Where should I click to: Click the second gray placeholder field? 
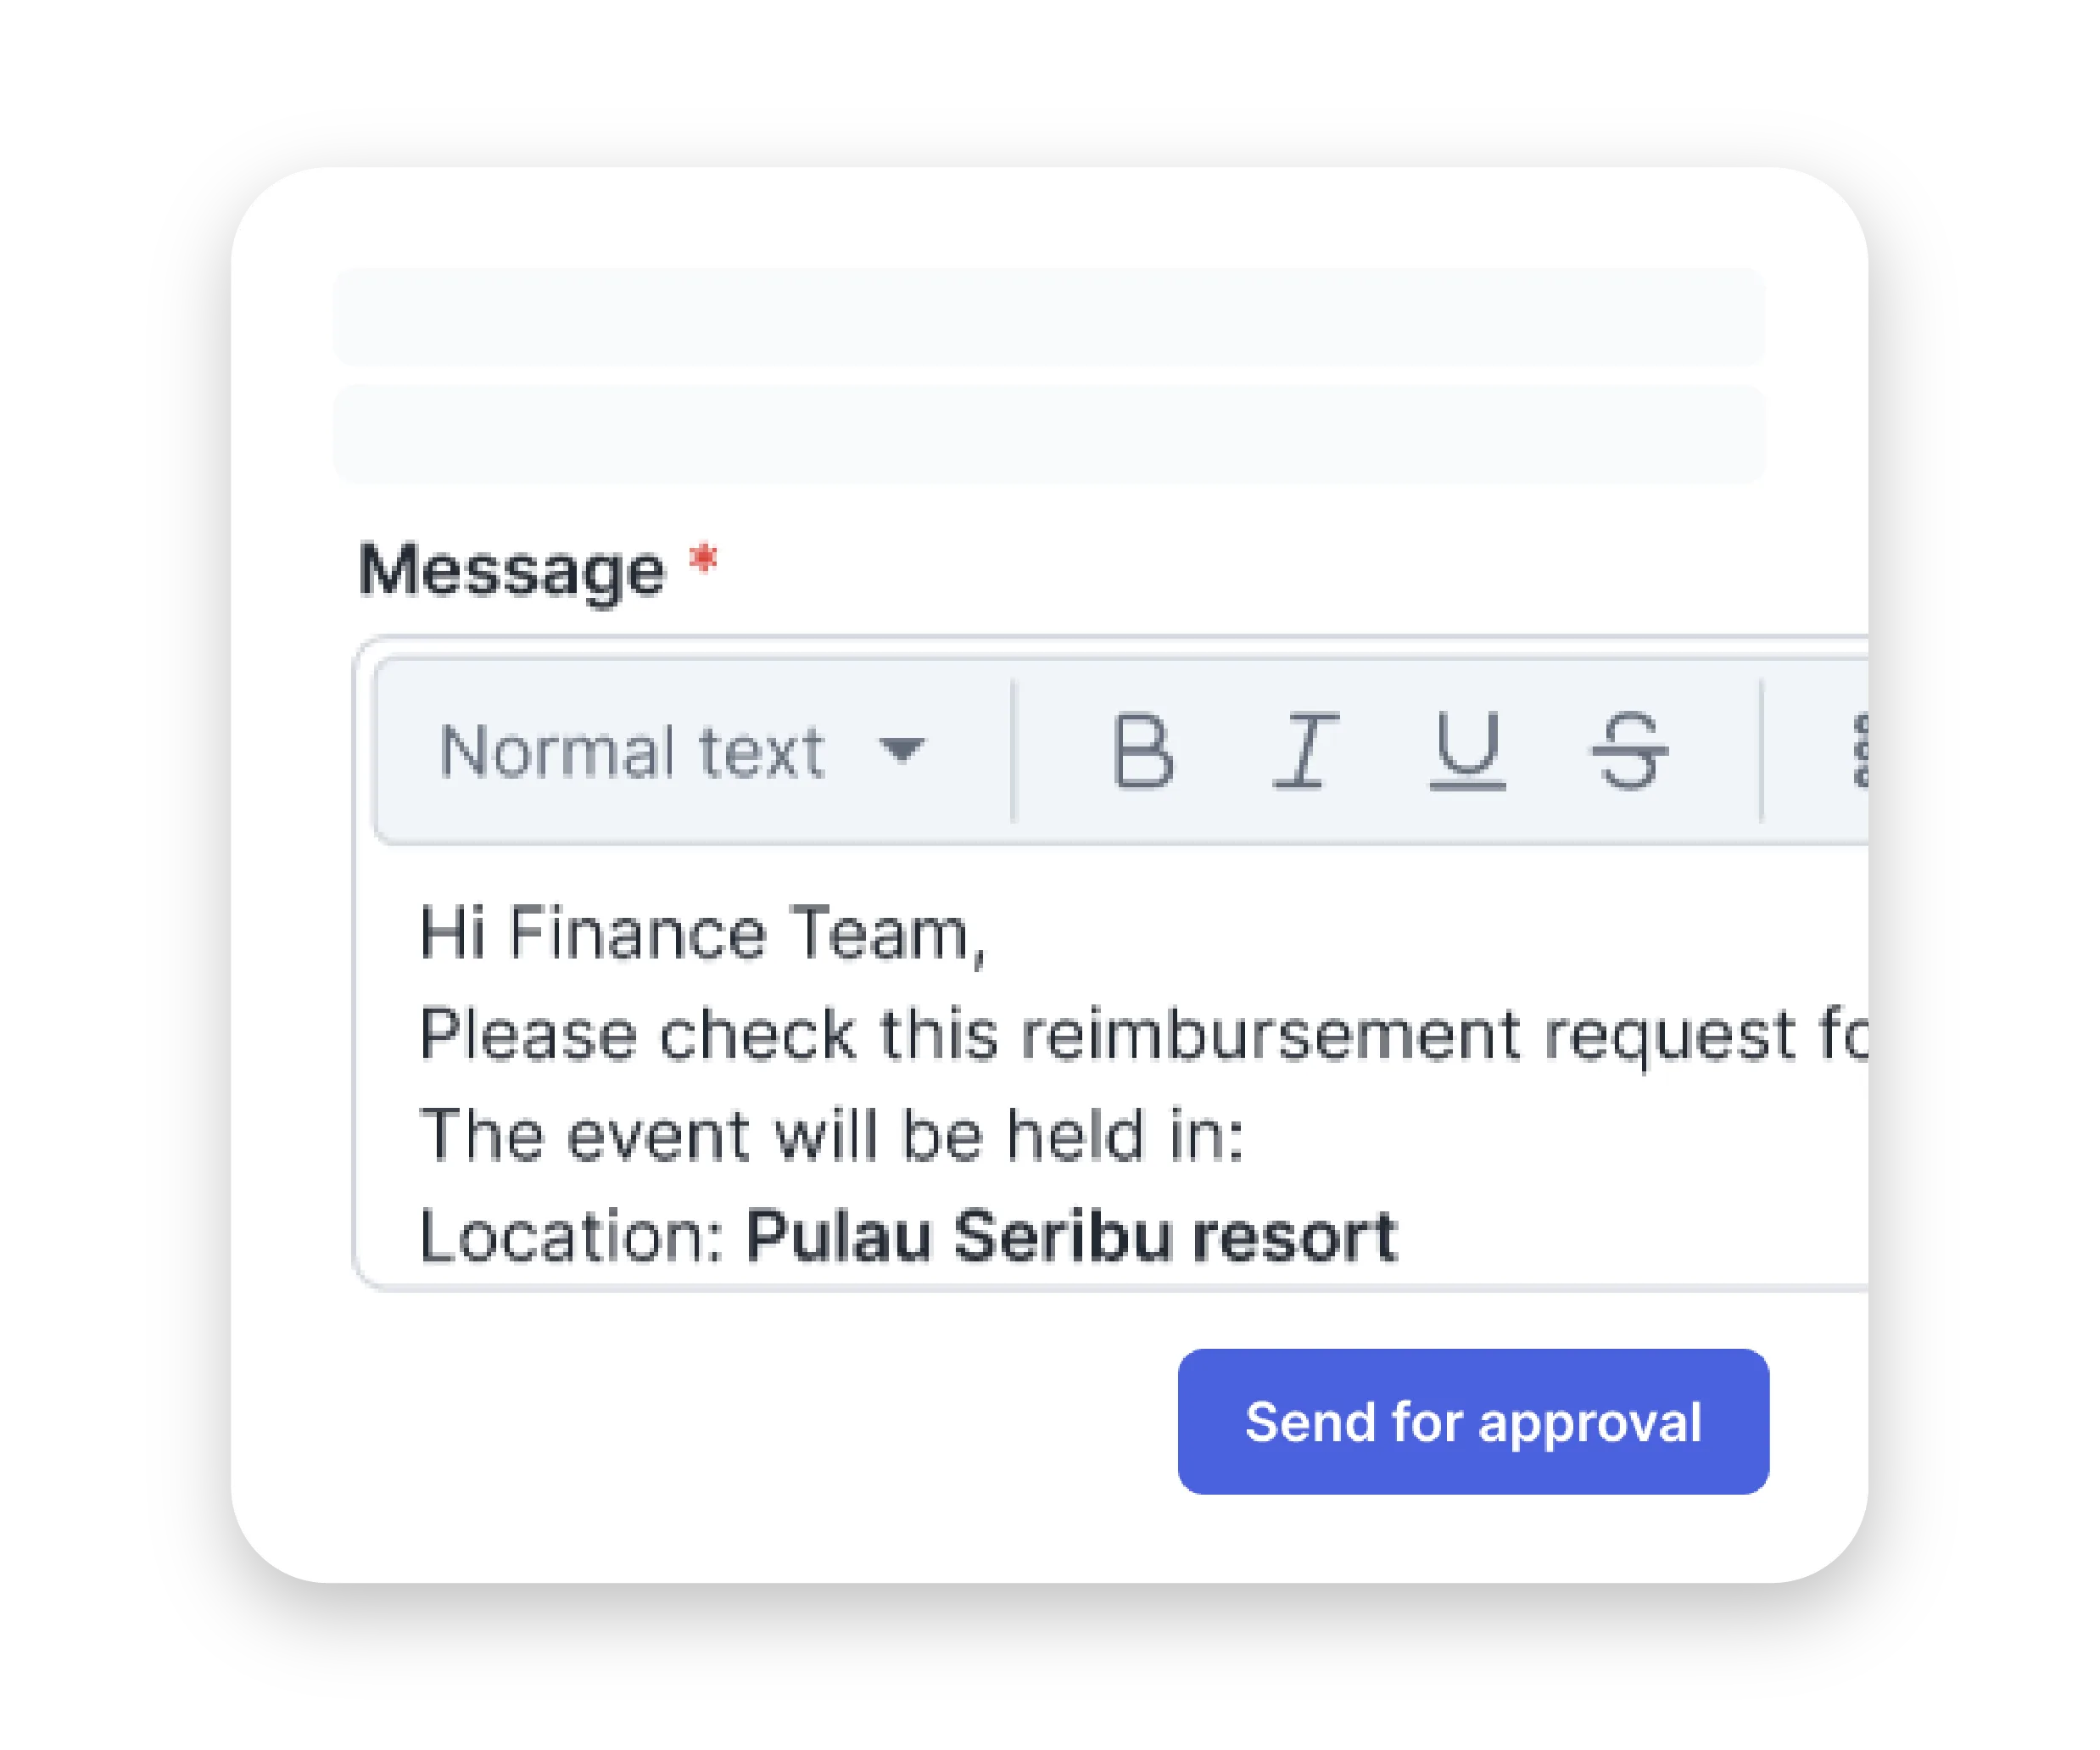(1048, 435)
